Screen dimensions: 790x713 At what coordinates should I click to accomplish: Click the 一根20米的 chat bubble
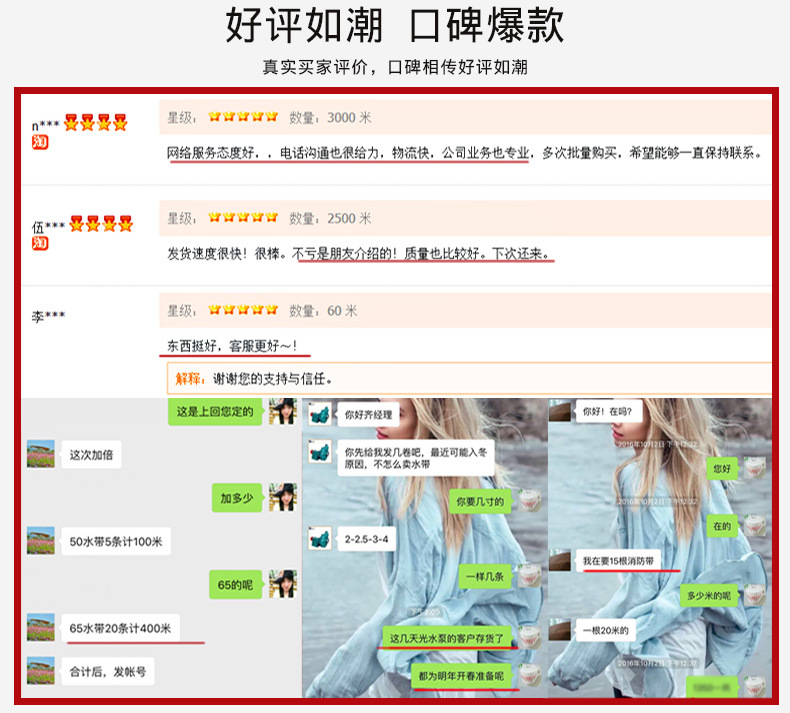point(606,630)
